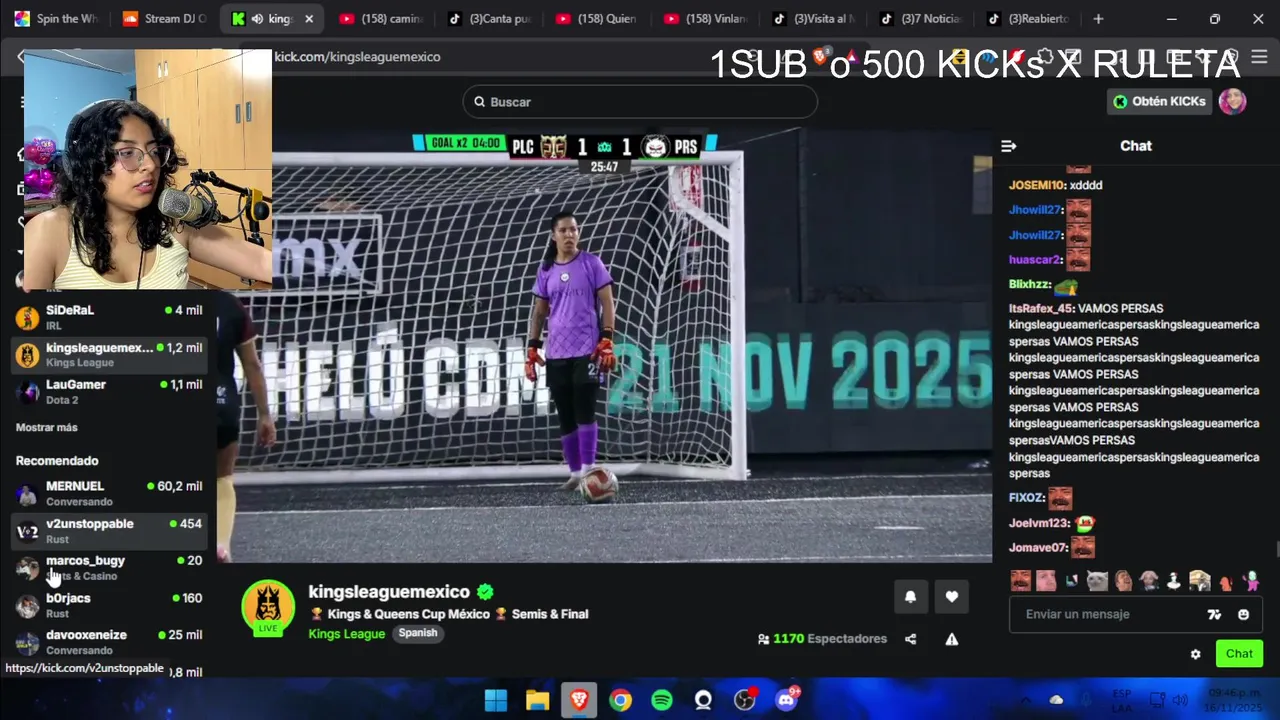Click Jomave07 username in chat
This screenshot has height=720, width=1280.
pos(1037,548)
